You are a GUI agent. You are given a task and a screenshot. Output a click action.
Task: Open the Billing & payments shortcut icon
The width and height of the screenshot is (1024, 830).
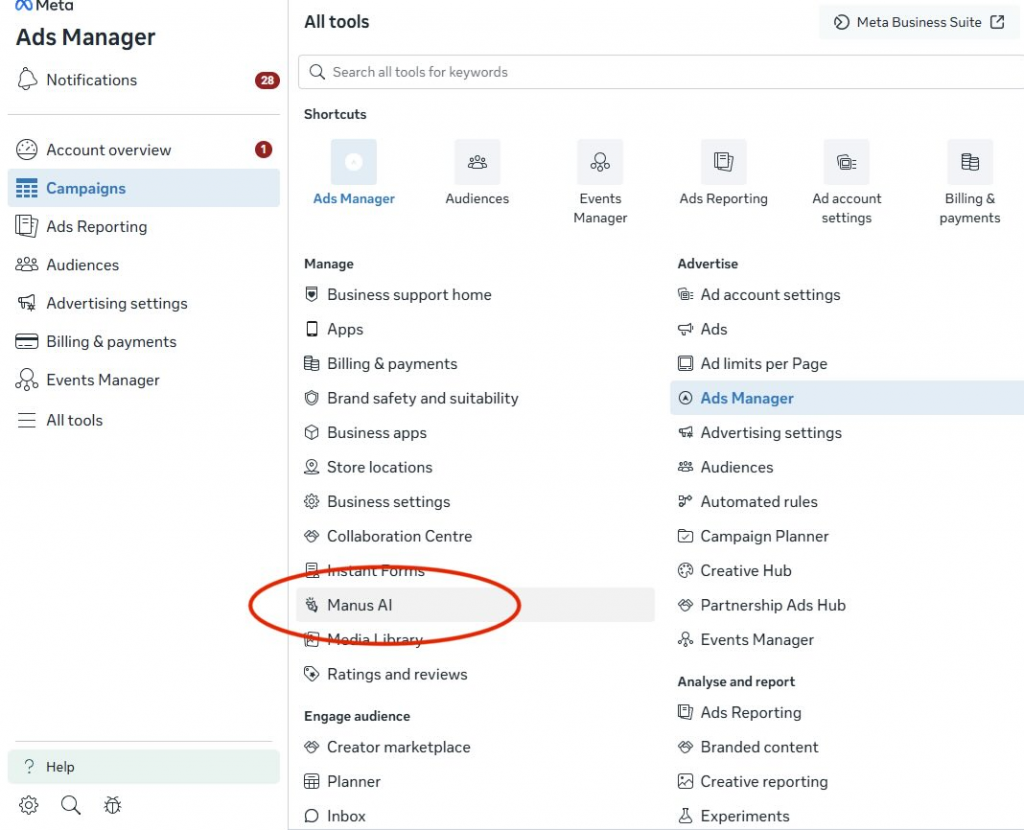(x=969, y=163)
